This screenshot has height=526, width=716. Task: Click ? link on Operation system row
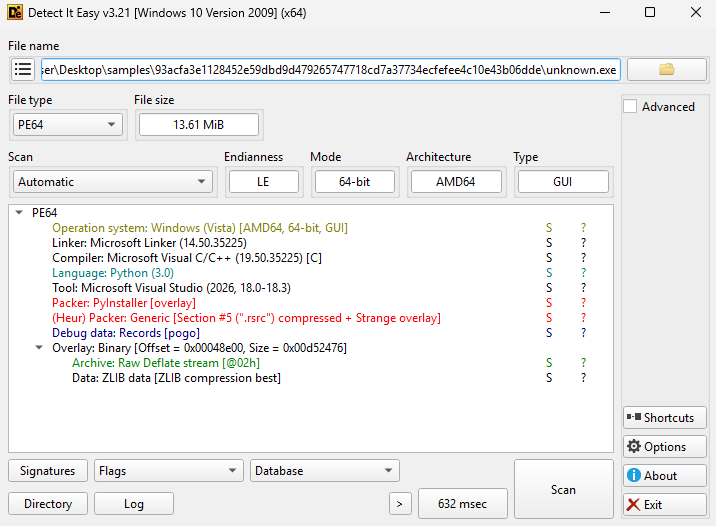tap(583, 227)
